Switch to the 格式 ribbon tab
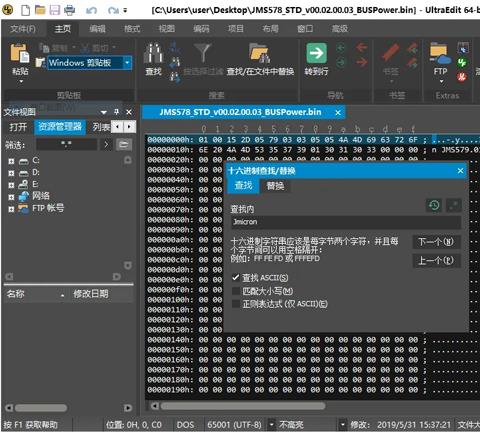This screenshot has height=432, width=480. (132, 29)
